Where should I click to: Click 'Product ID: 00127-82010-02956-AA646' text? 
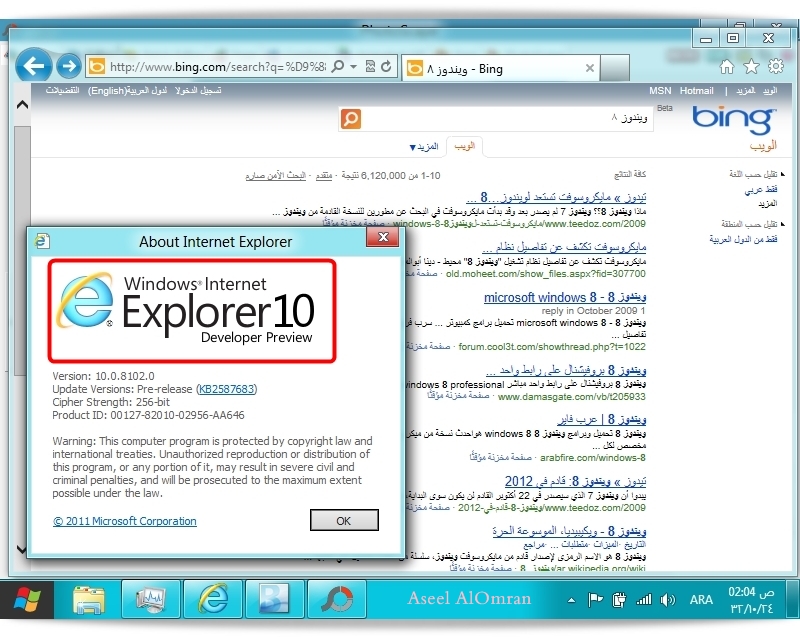coord(148,415)
